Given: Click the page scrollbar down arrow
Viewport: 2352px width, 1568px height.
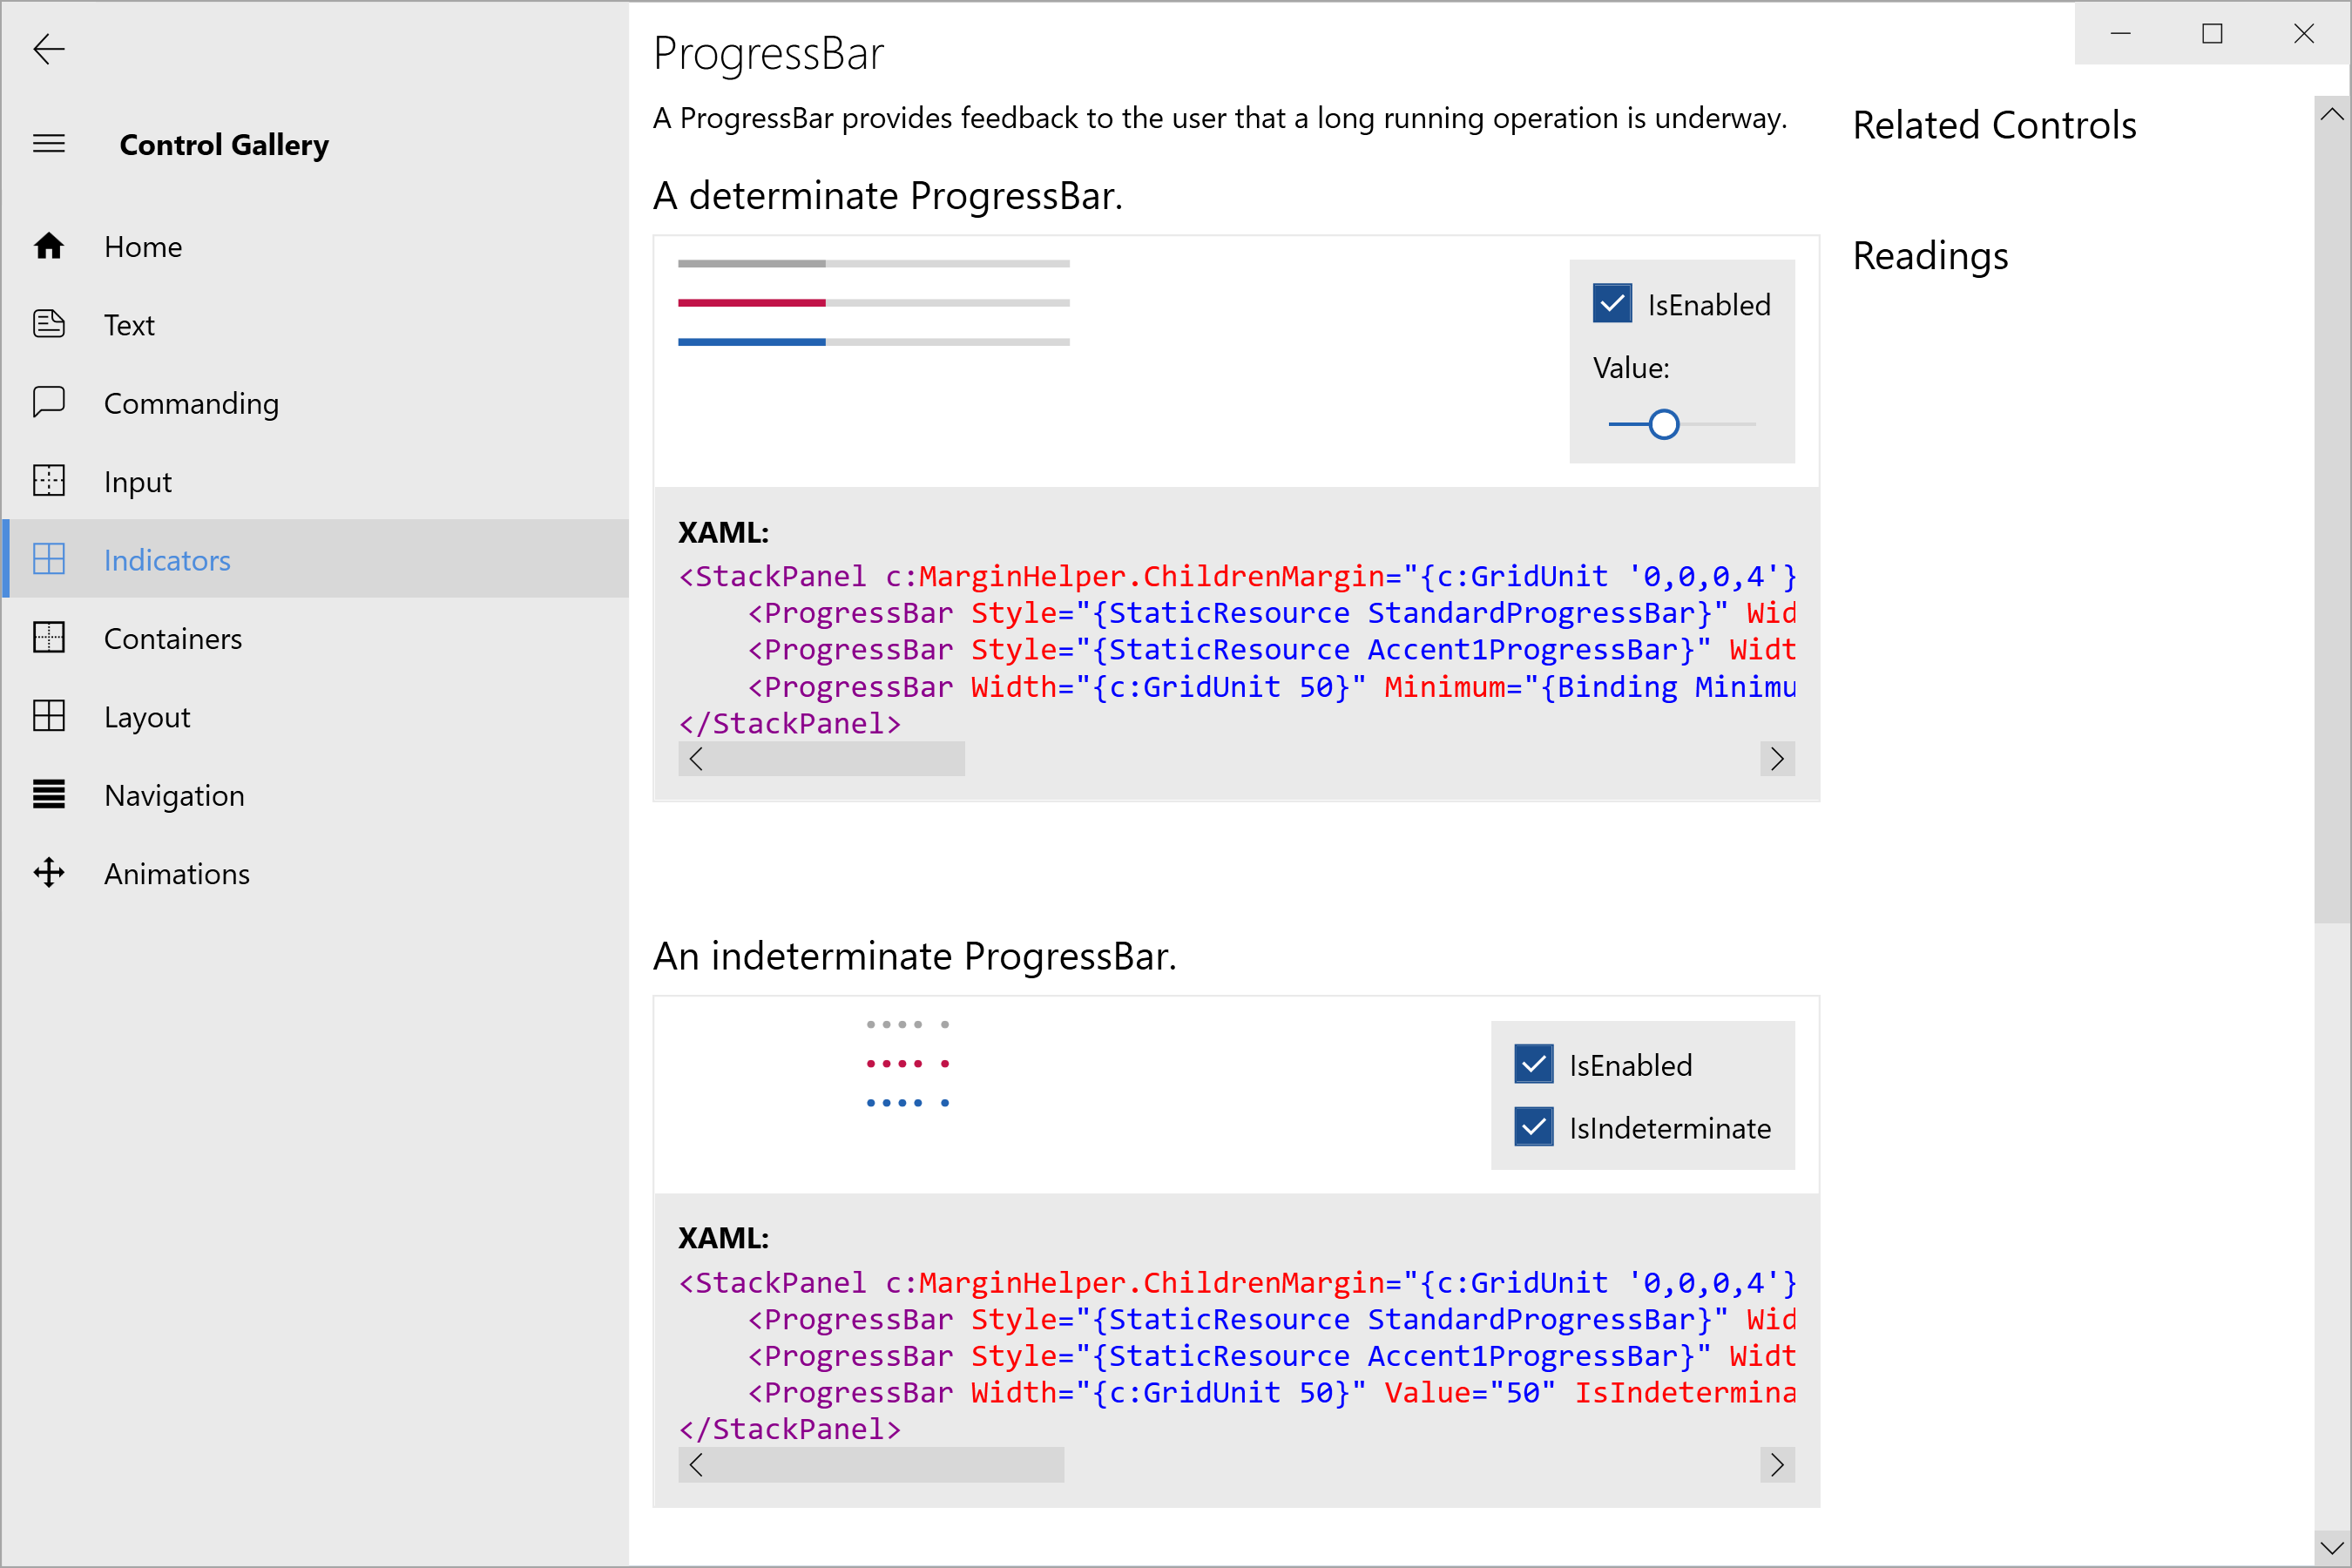Looking at the screenshot, I should click(2331, 1547).
